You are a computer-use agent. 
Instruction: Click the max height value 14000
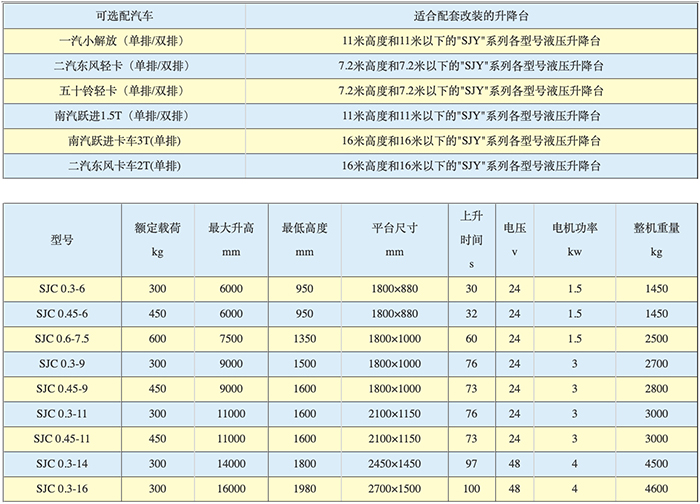pos(231,464)
